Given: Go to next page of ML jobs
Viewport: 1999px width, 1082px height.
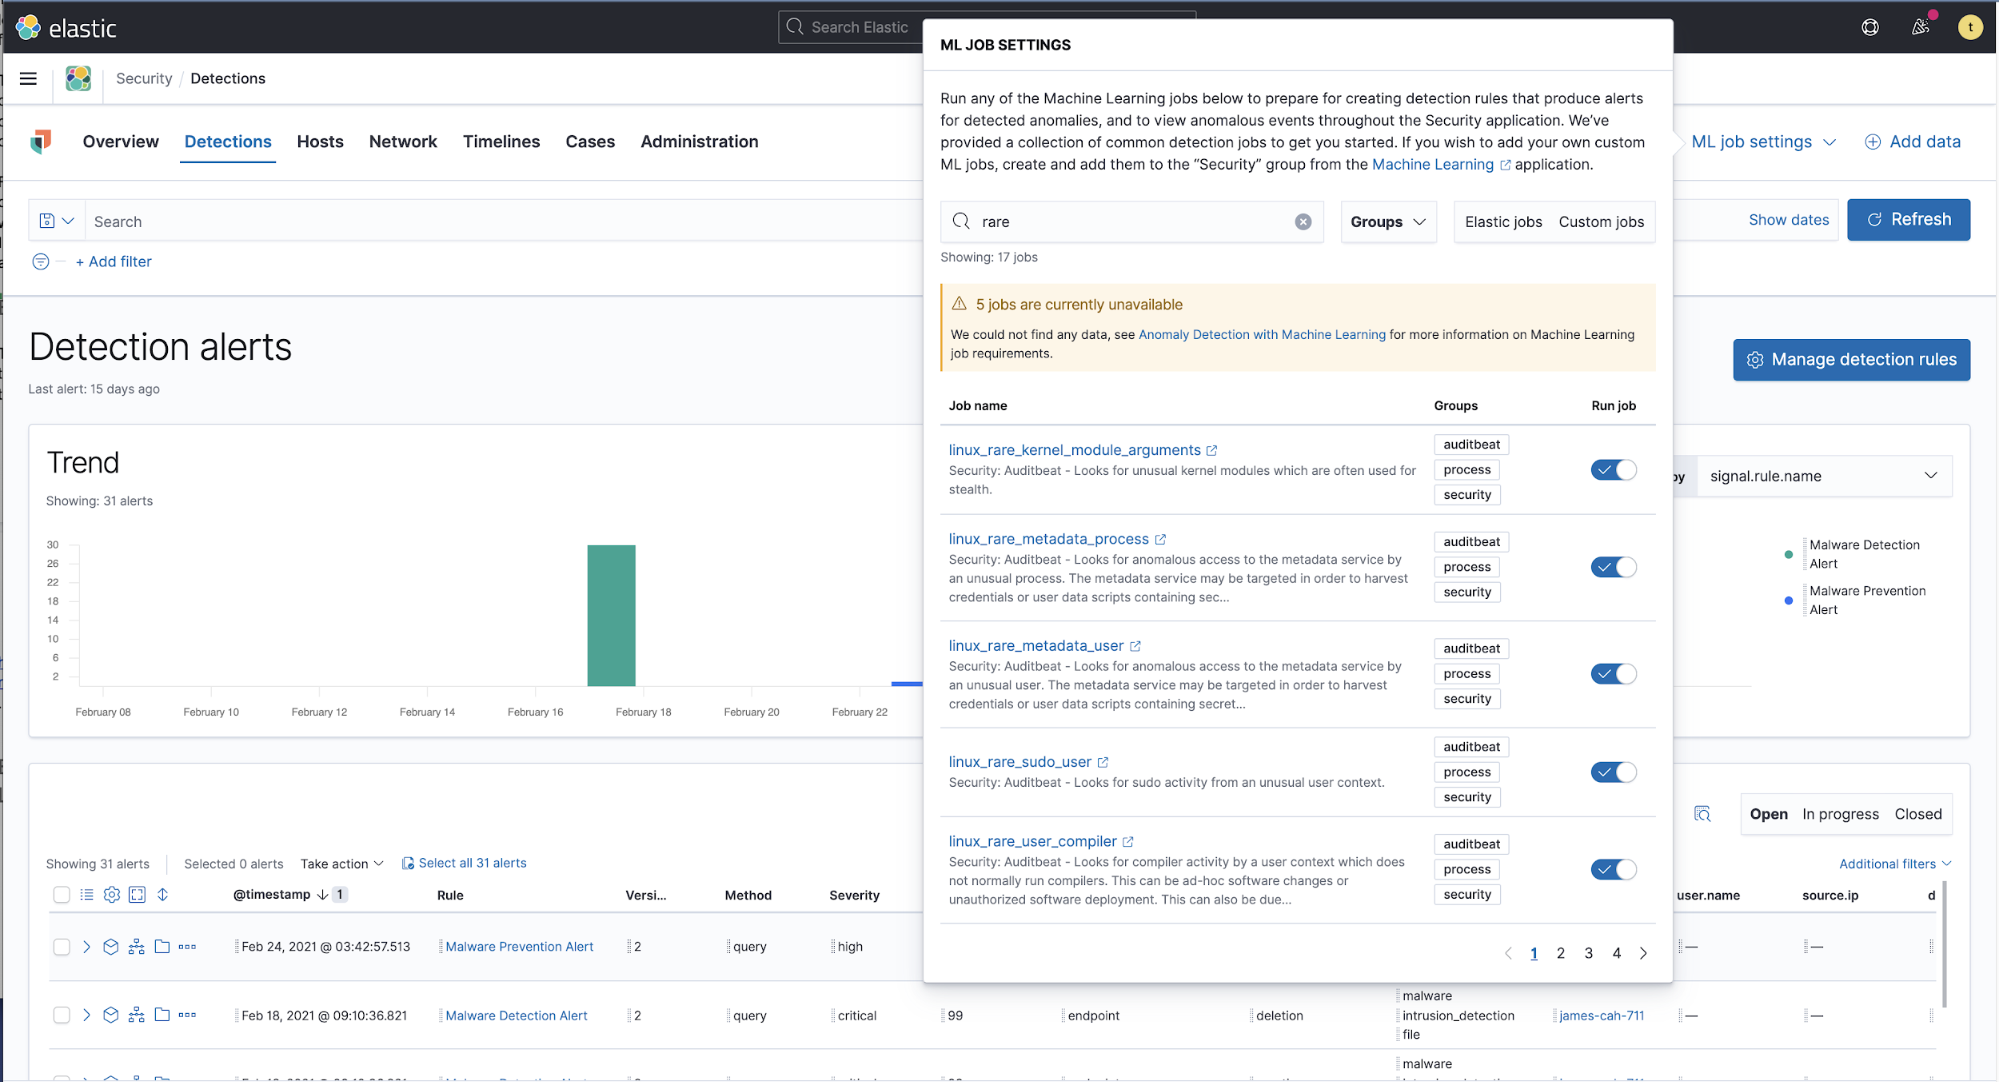Looking at the screenshot, I should 1643,954.
